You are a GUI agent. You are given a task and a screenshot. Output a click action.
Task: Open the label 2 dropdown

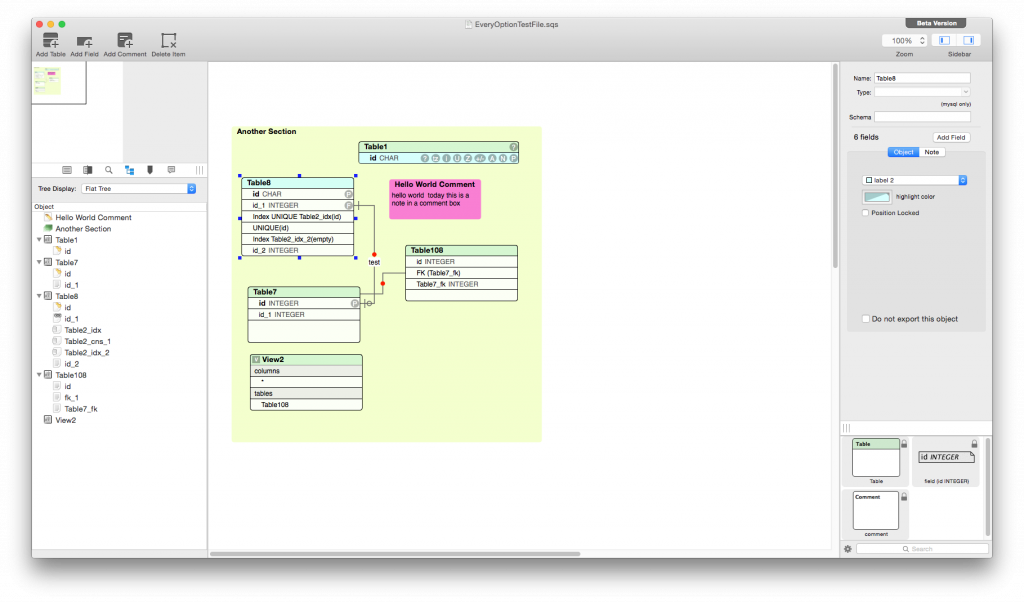(915, 180)
